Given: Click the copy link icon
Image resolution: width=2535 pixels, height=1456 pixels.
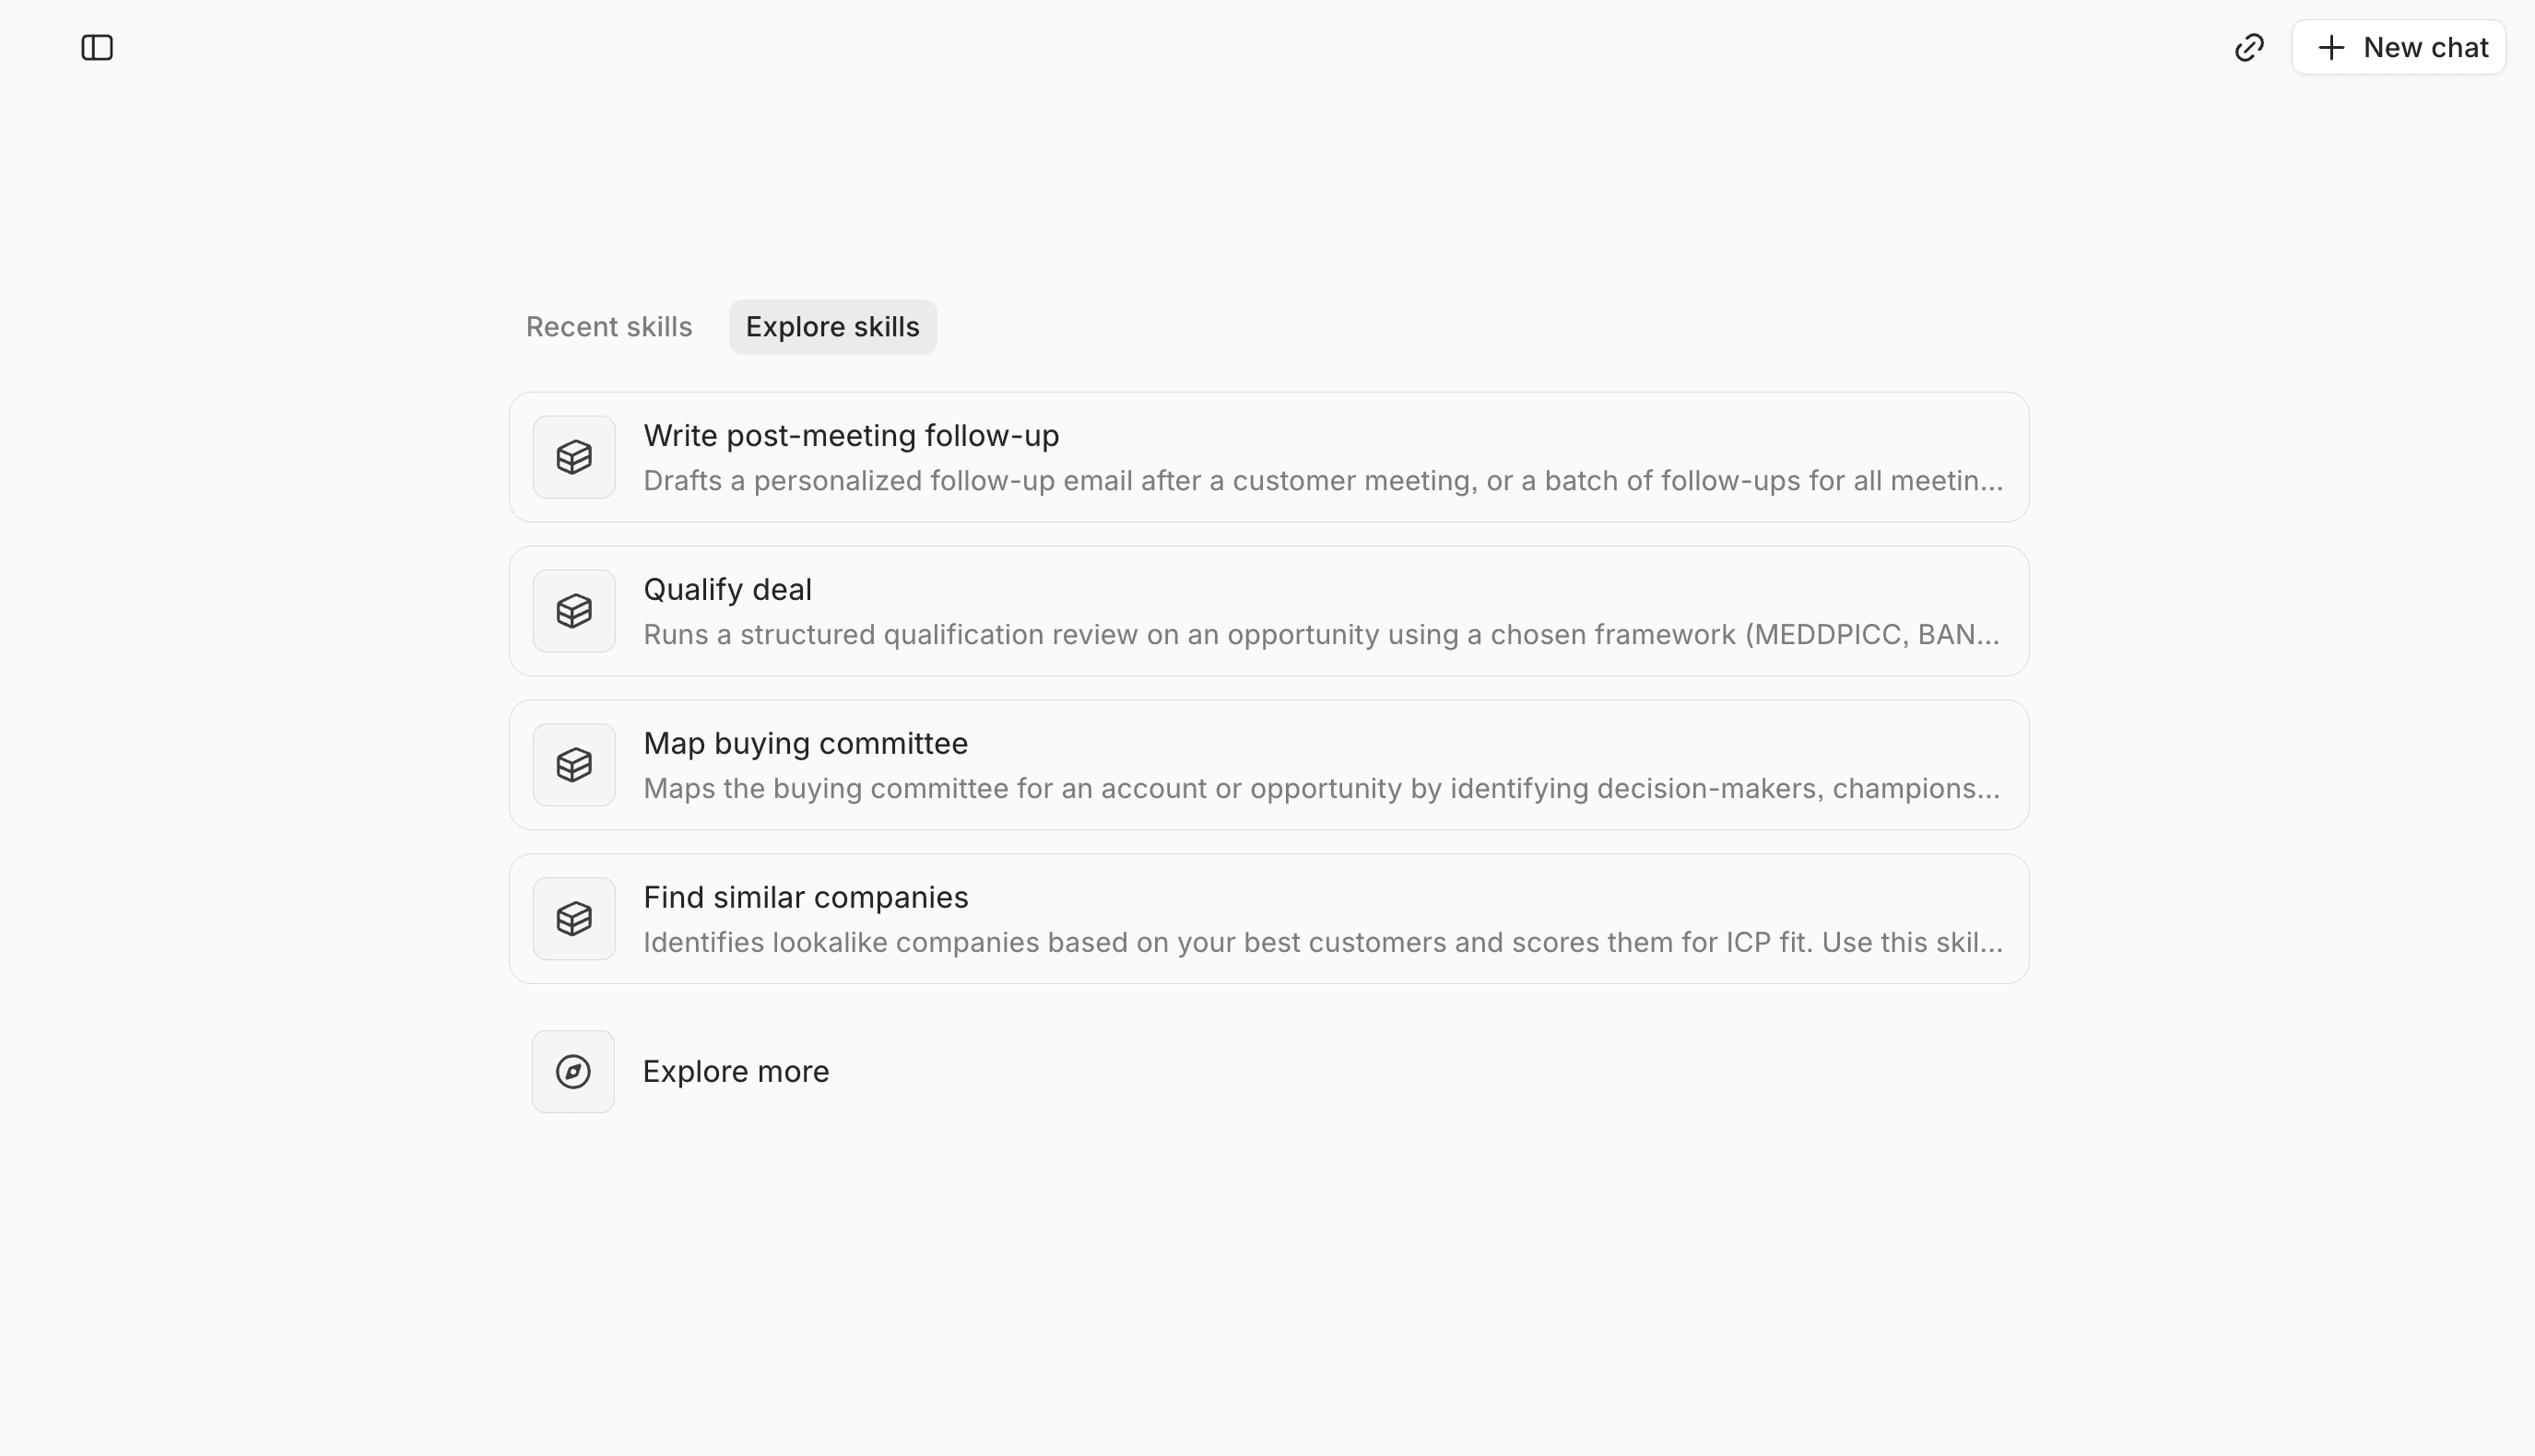Looking at the screenshot, I should coord(2249,48).
